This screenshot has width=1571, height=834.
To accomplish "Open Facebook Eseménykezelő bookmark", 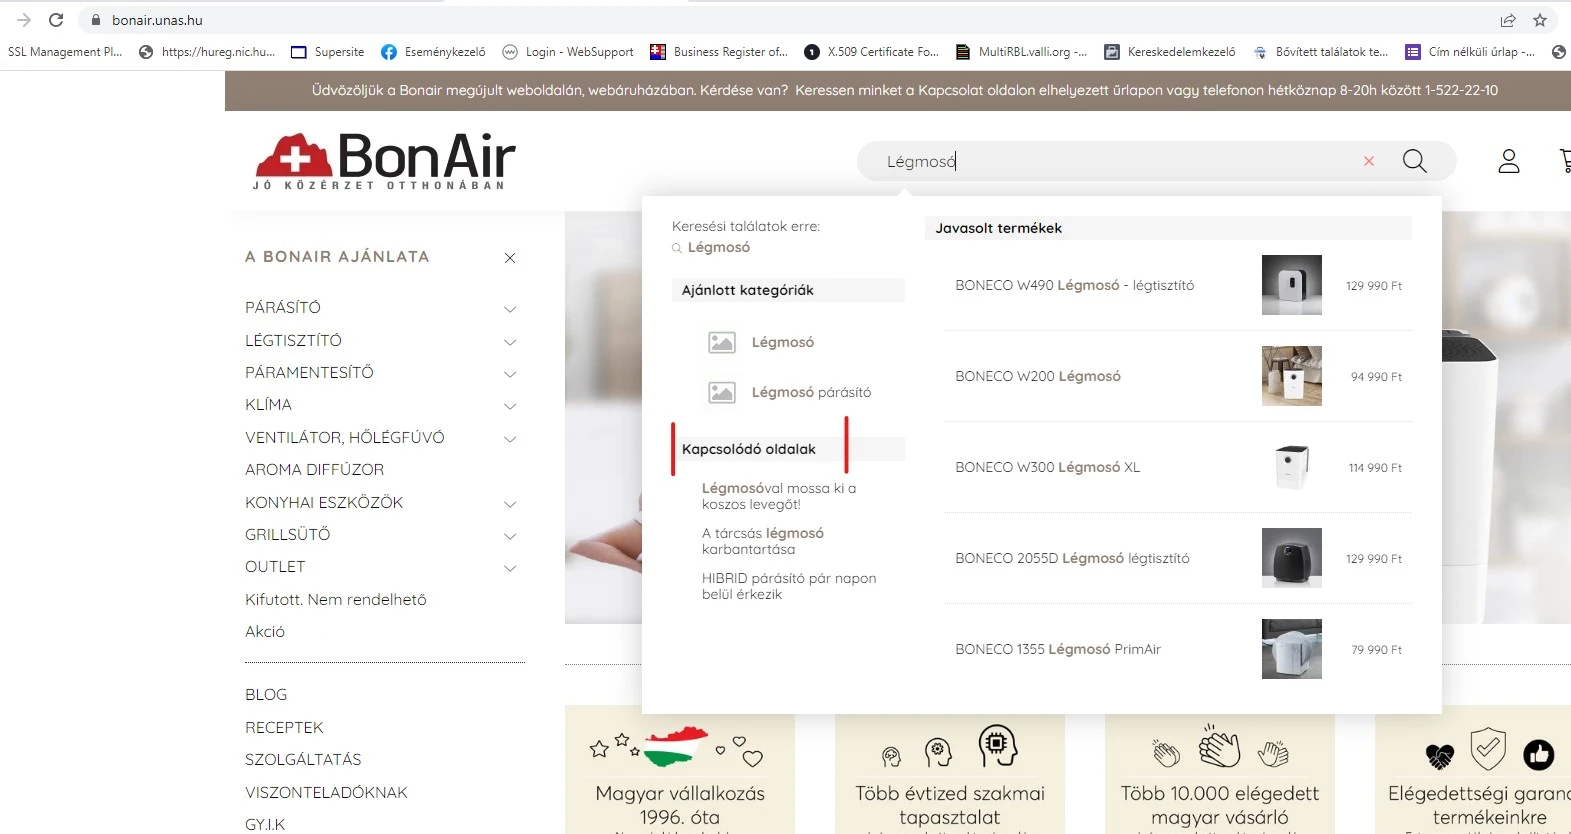I will pyautogui.click(x=433, y=52).
